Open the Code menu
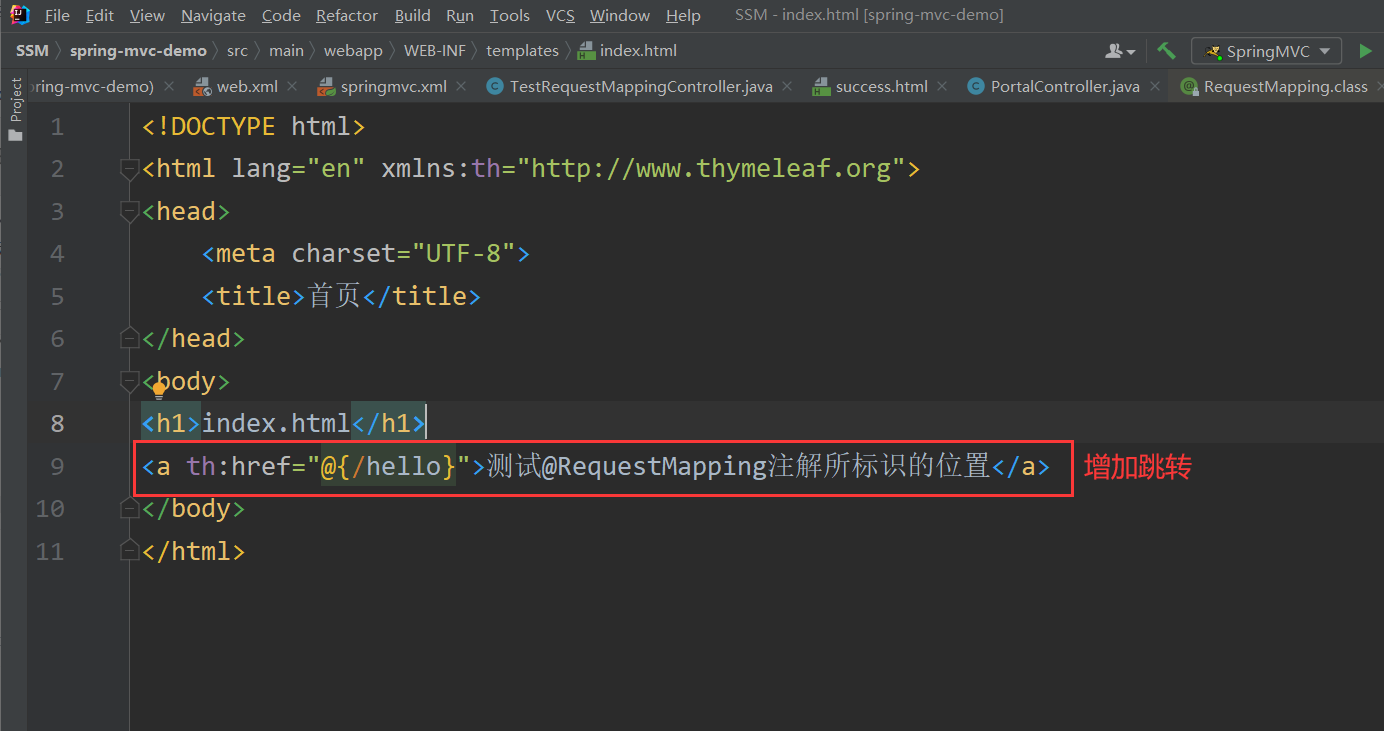The image size is (1384, 731). pyautogui.click(x=281, y=15)
